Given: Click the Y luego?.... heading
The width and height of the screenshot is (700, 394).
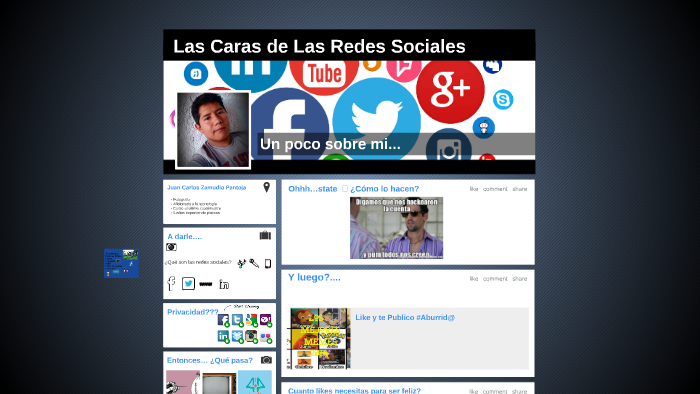Looking at the screenshot, I should tap(314, 277).
